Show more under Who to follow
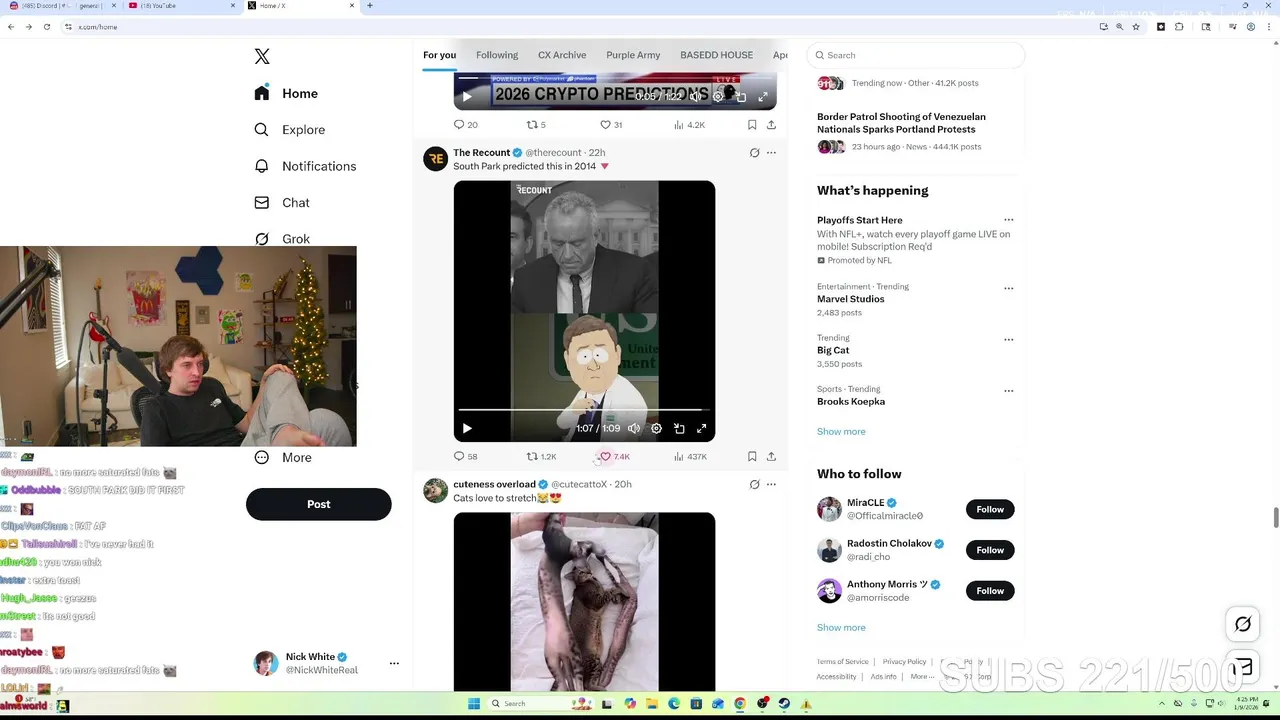1280x720 pixels. point(841,628)
